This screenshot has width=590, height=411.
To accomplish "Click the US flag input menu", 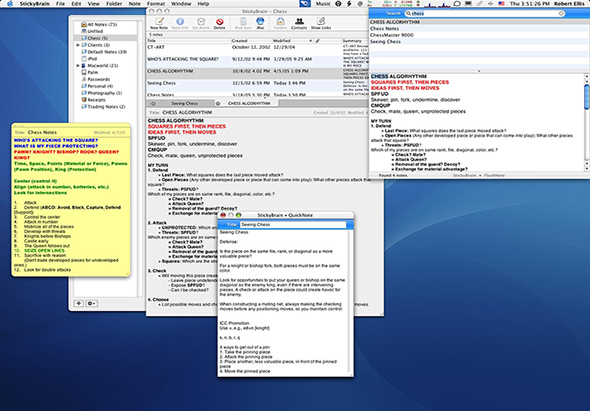I will pos(501,4).
